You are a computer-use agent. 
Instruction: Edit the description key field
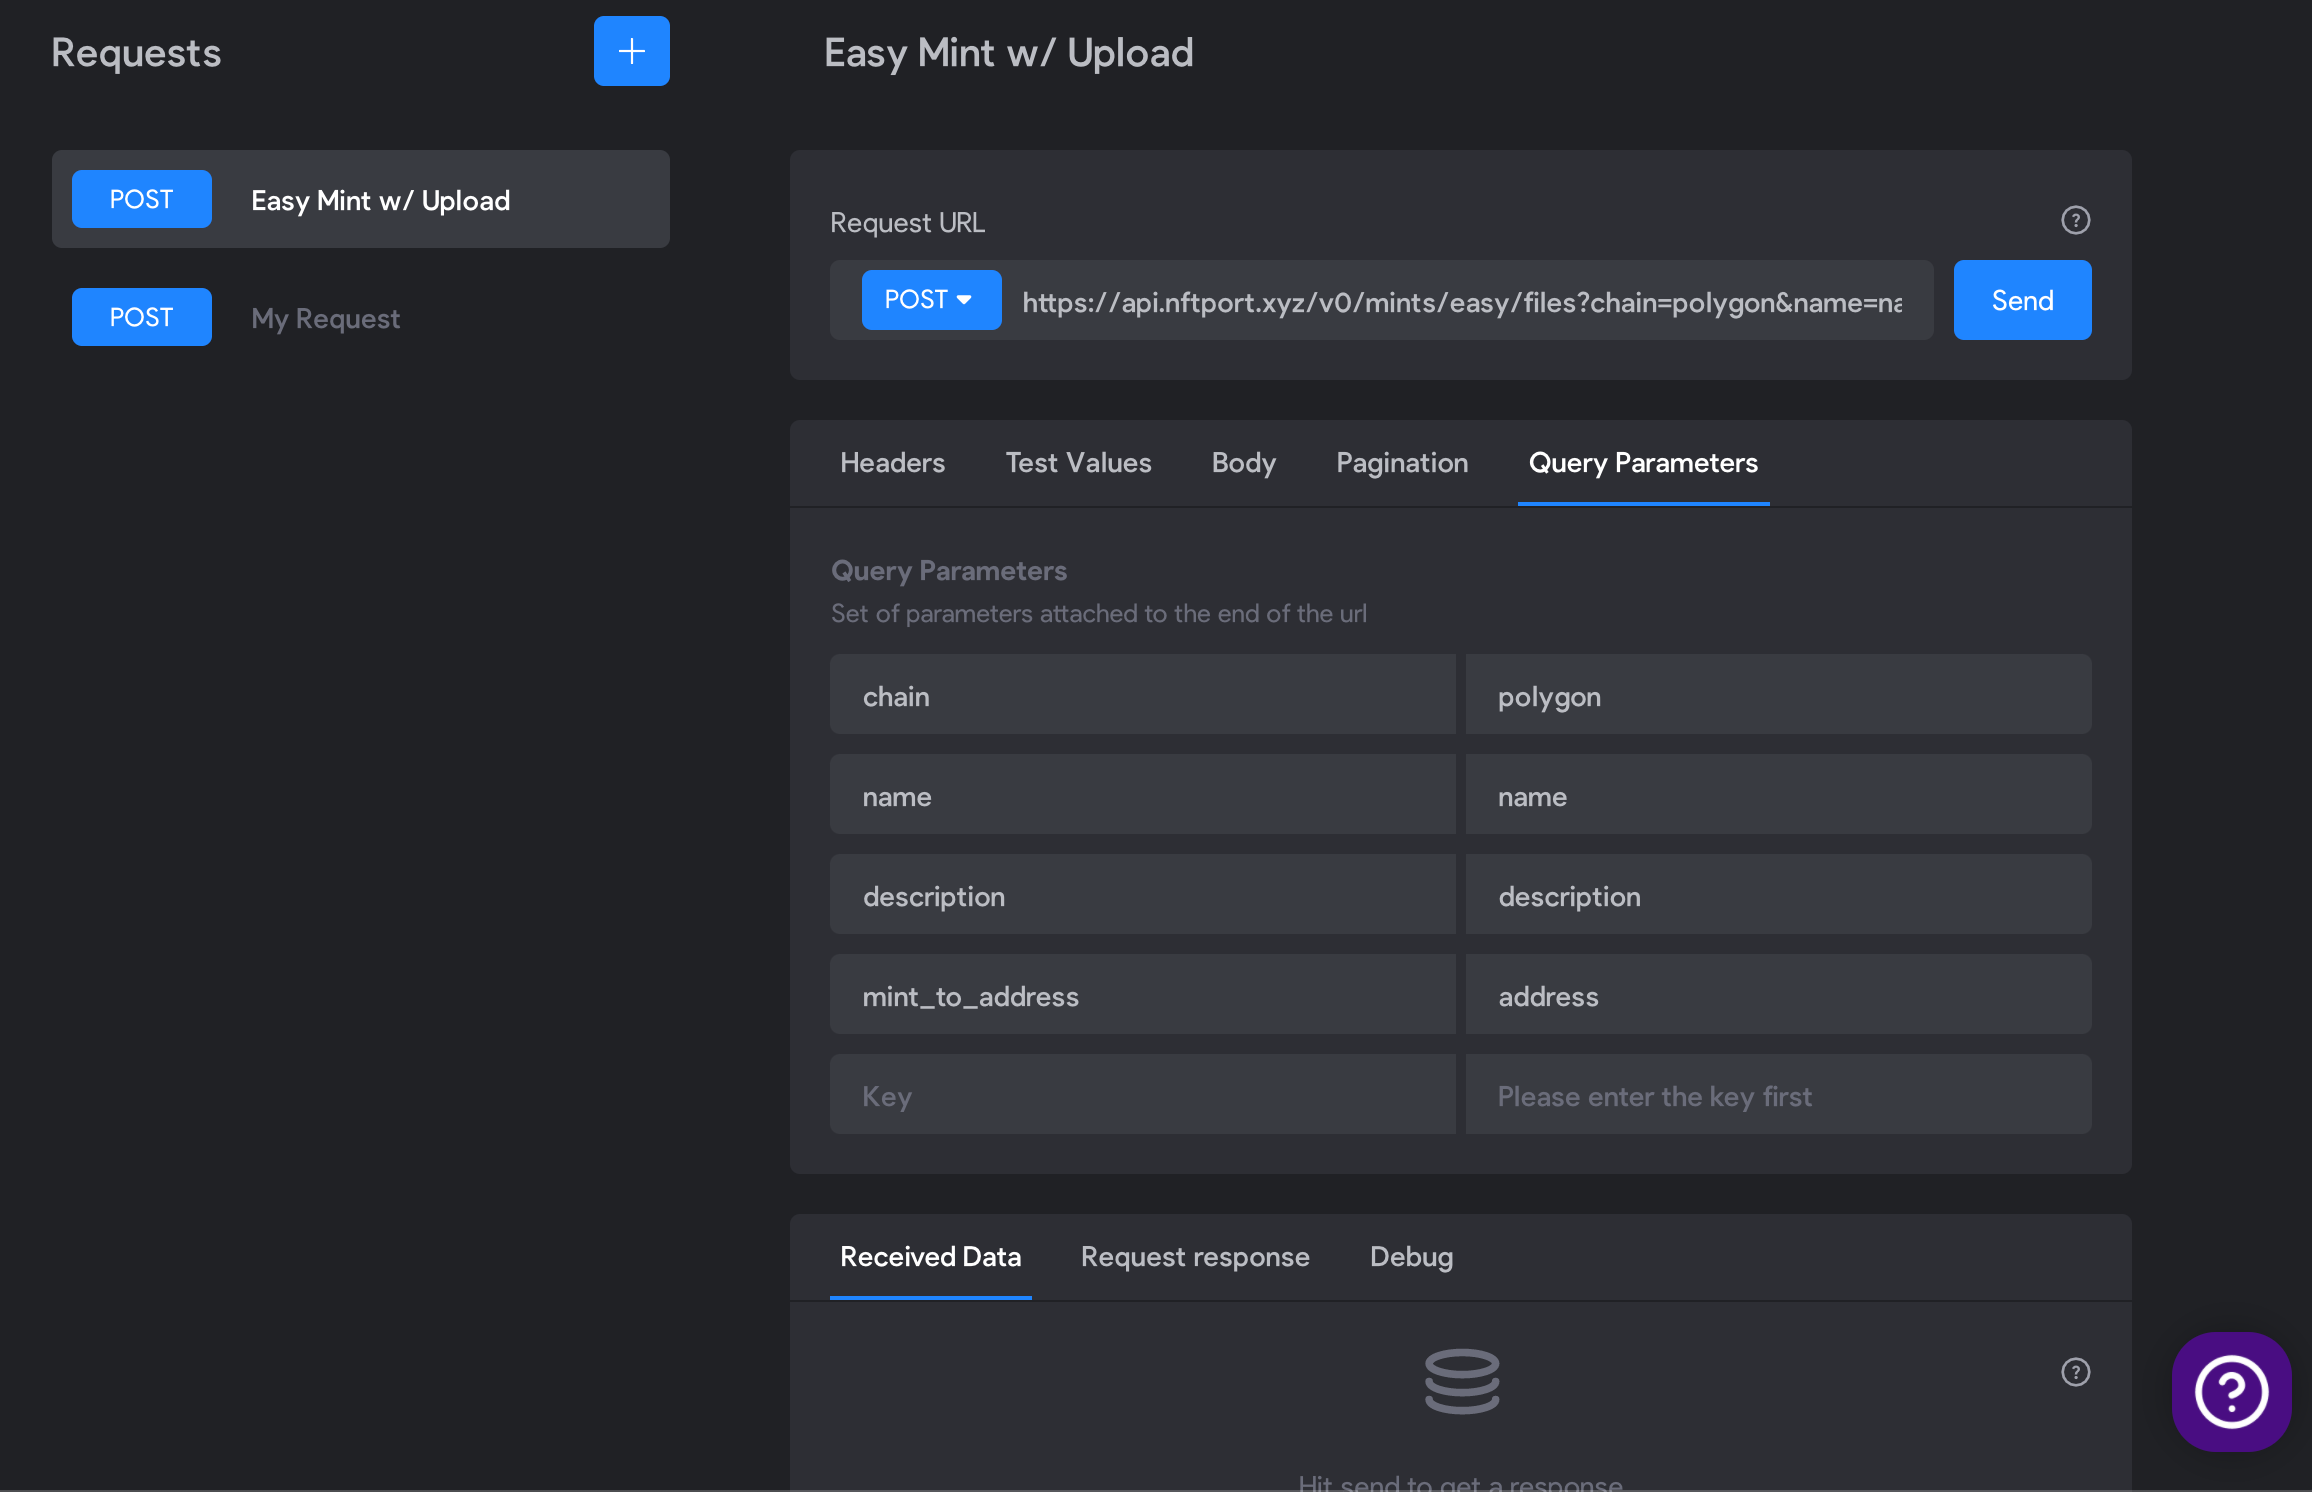click(1142, 895)
